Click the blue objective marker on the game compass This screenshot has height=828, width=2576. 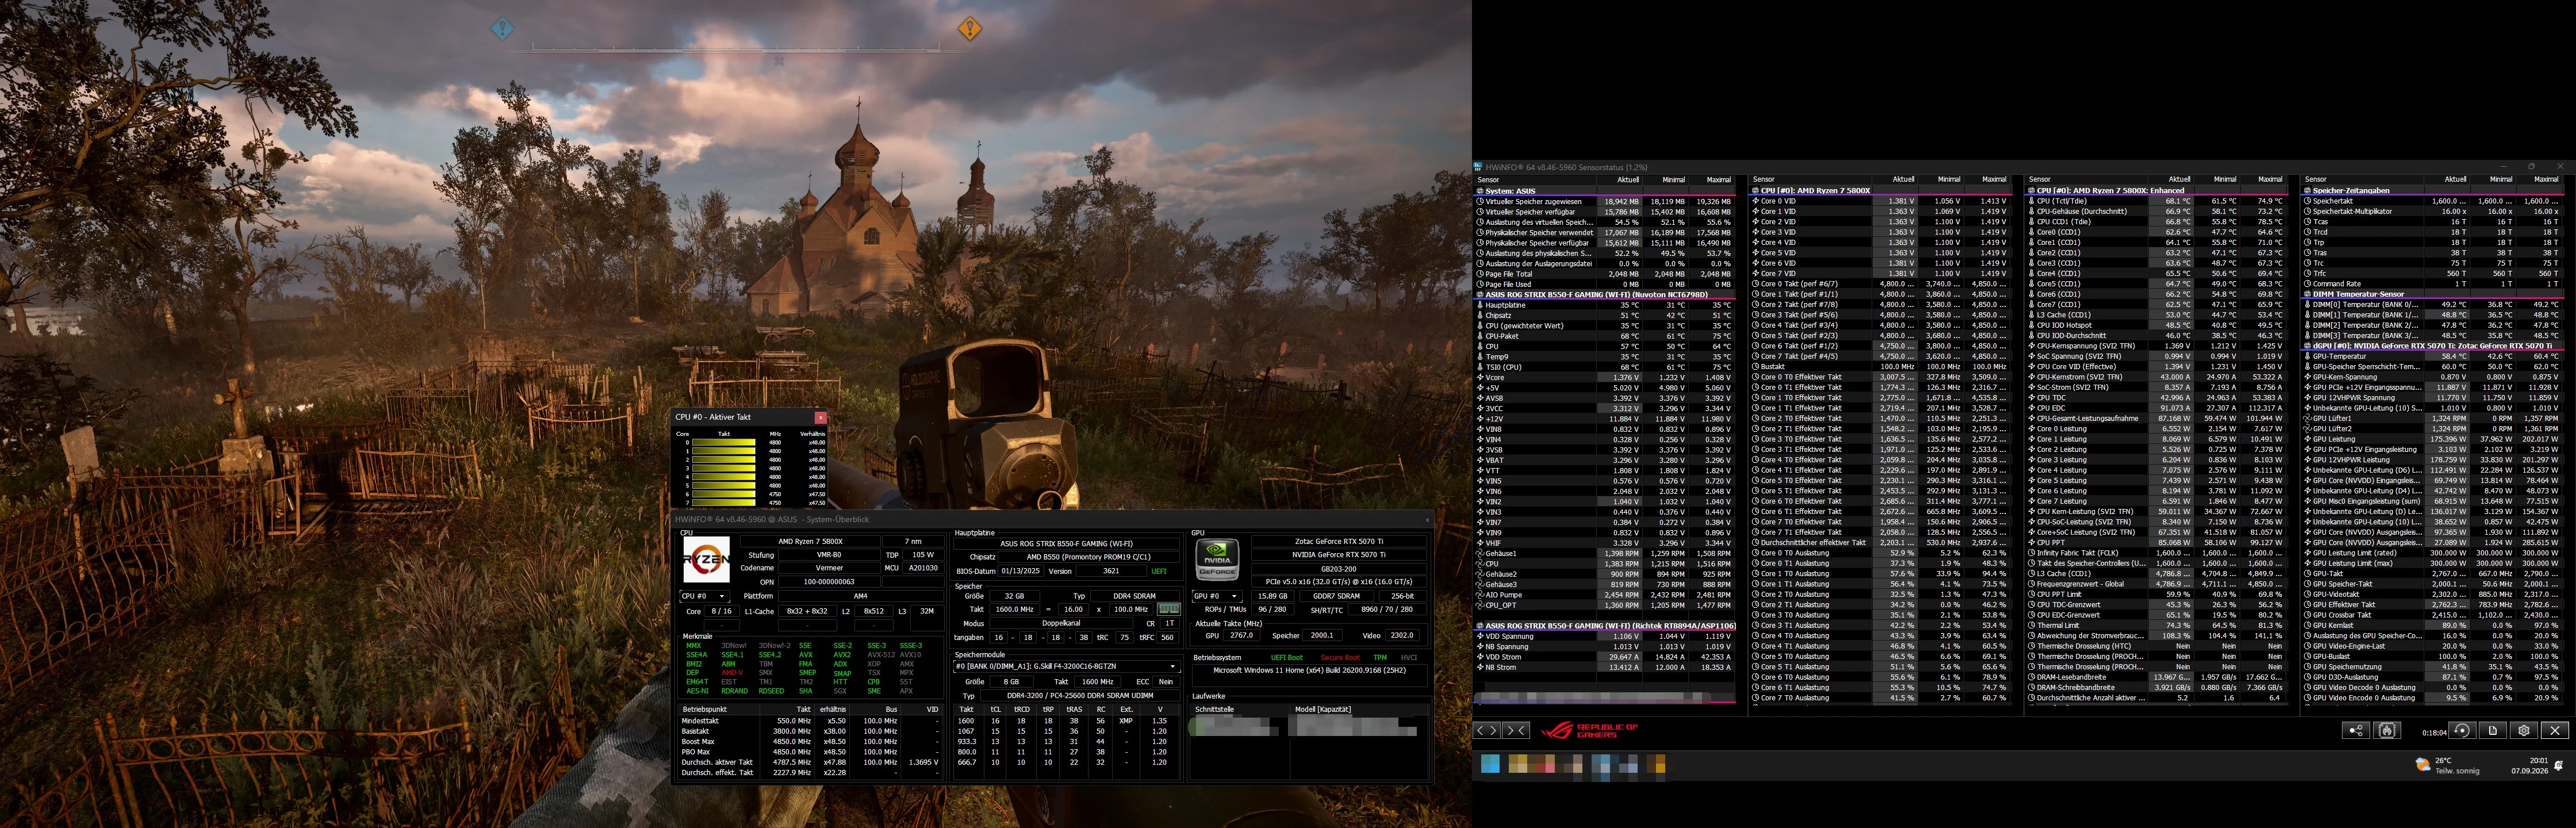502,28
